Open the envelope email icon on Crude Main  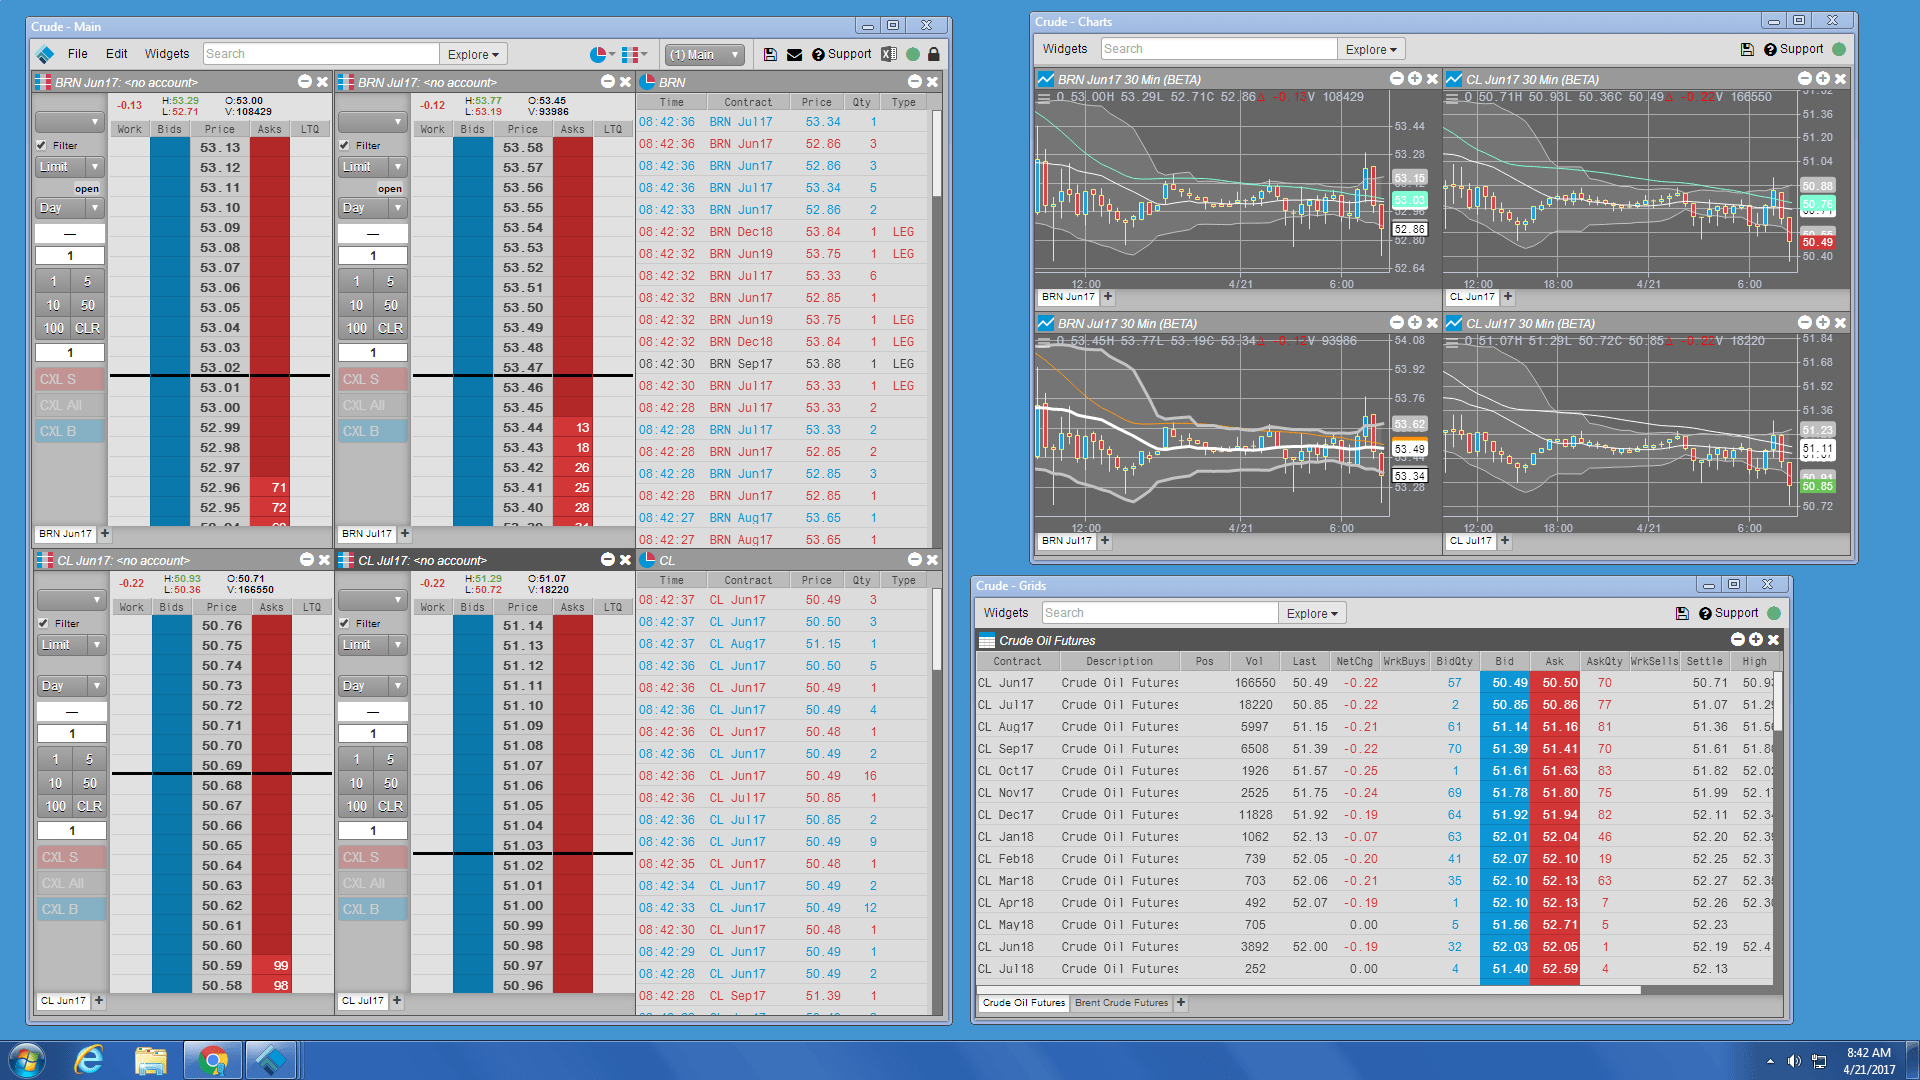pos(795,54)
